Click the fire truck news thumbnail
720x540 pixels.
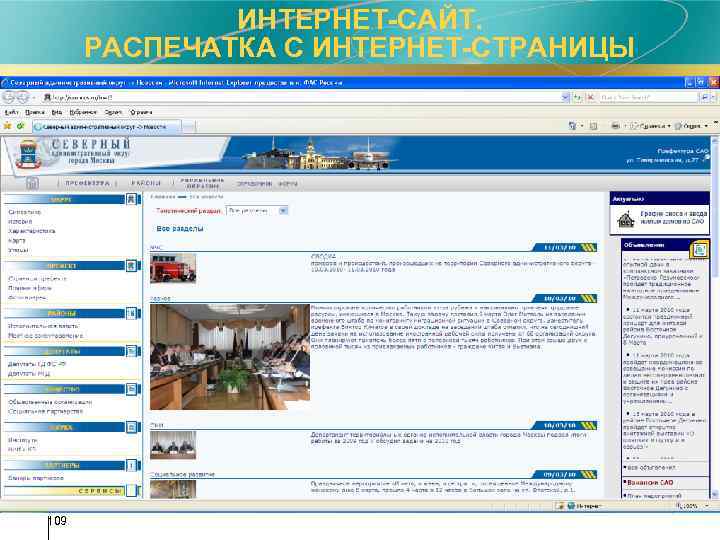(173, 268)
